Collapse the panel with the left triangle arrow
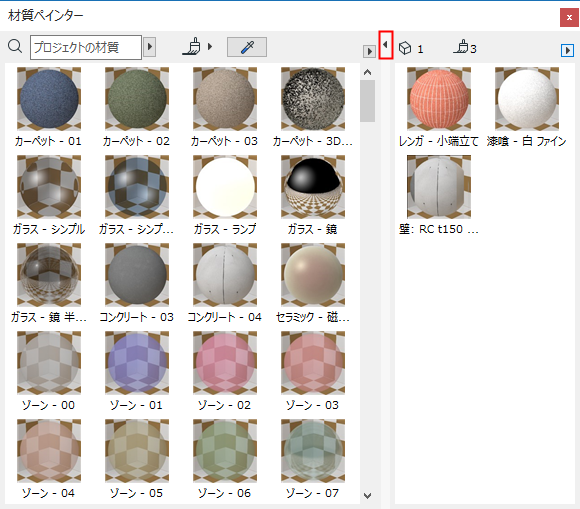 tap(386, 45)
